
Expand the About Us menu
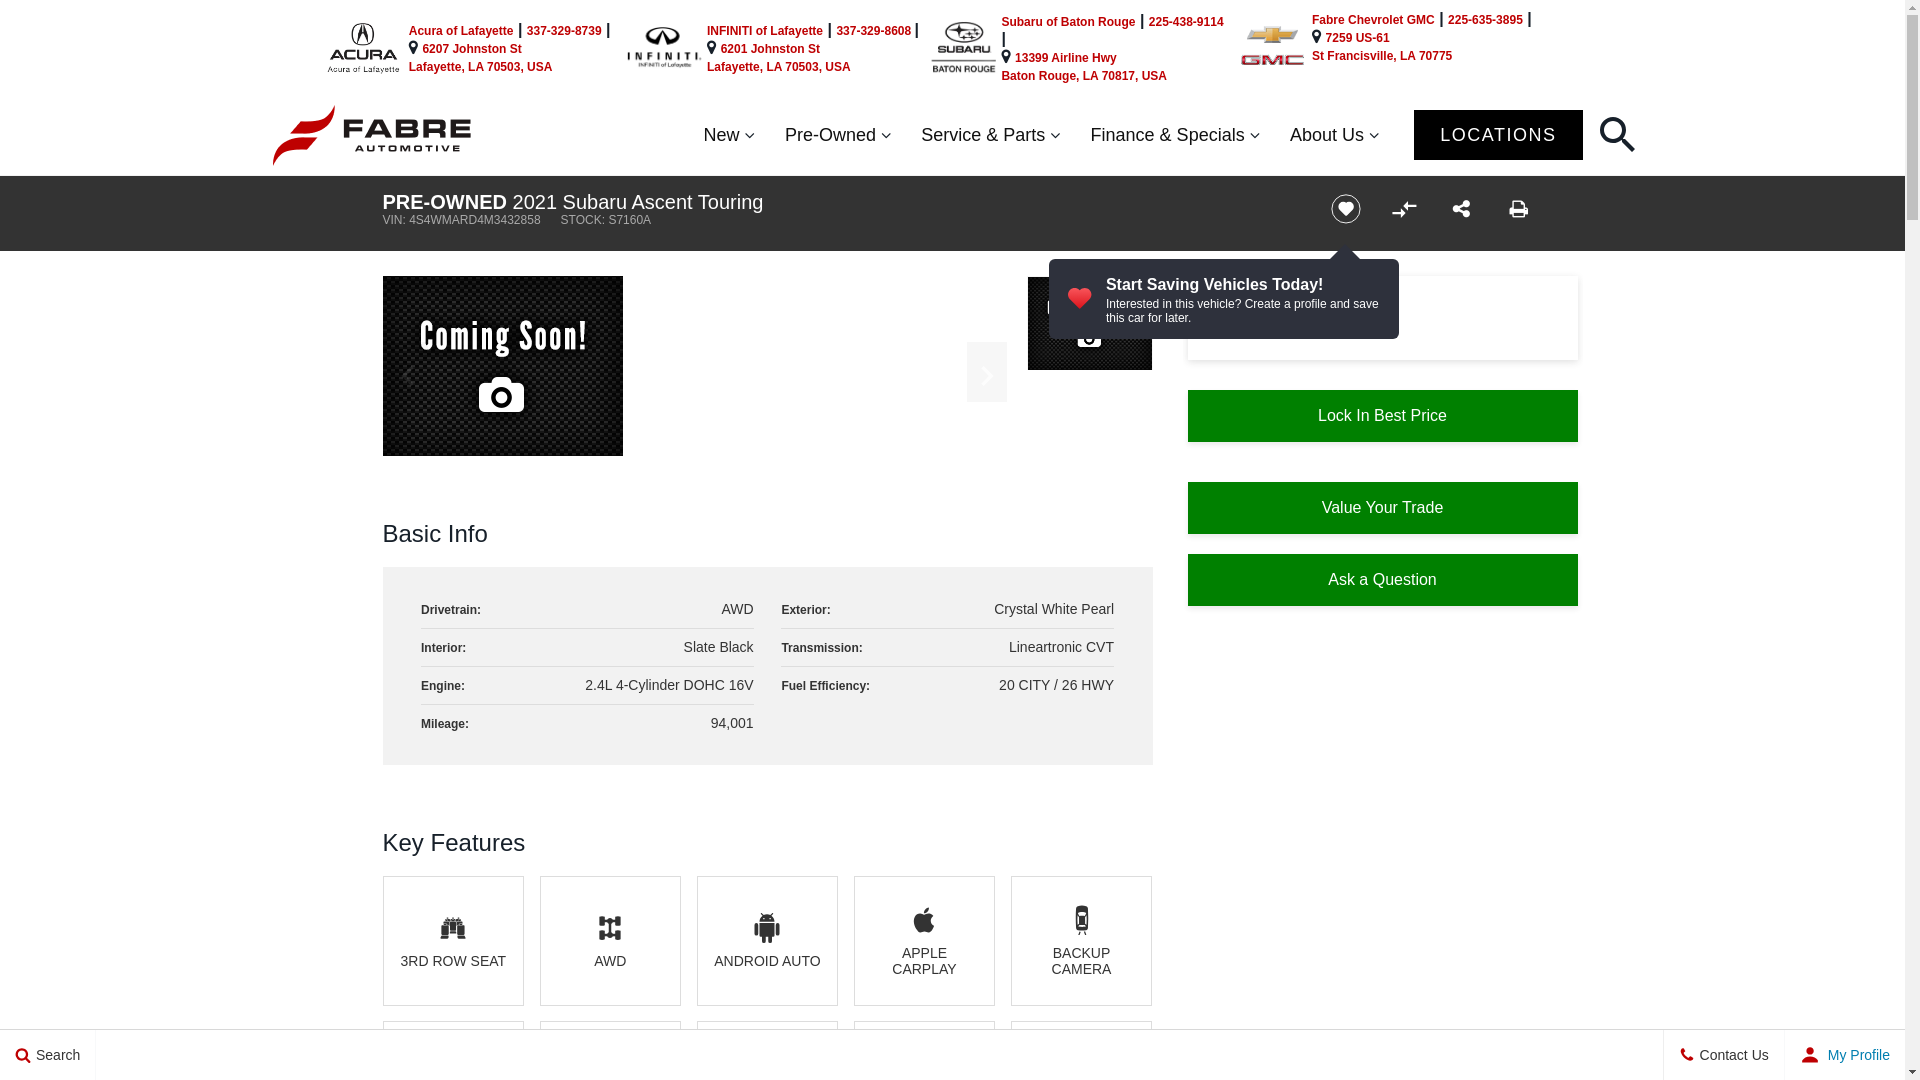[x=1334, y=135]
